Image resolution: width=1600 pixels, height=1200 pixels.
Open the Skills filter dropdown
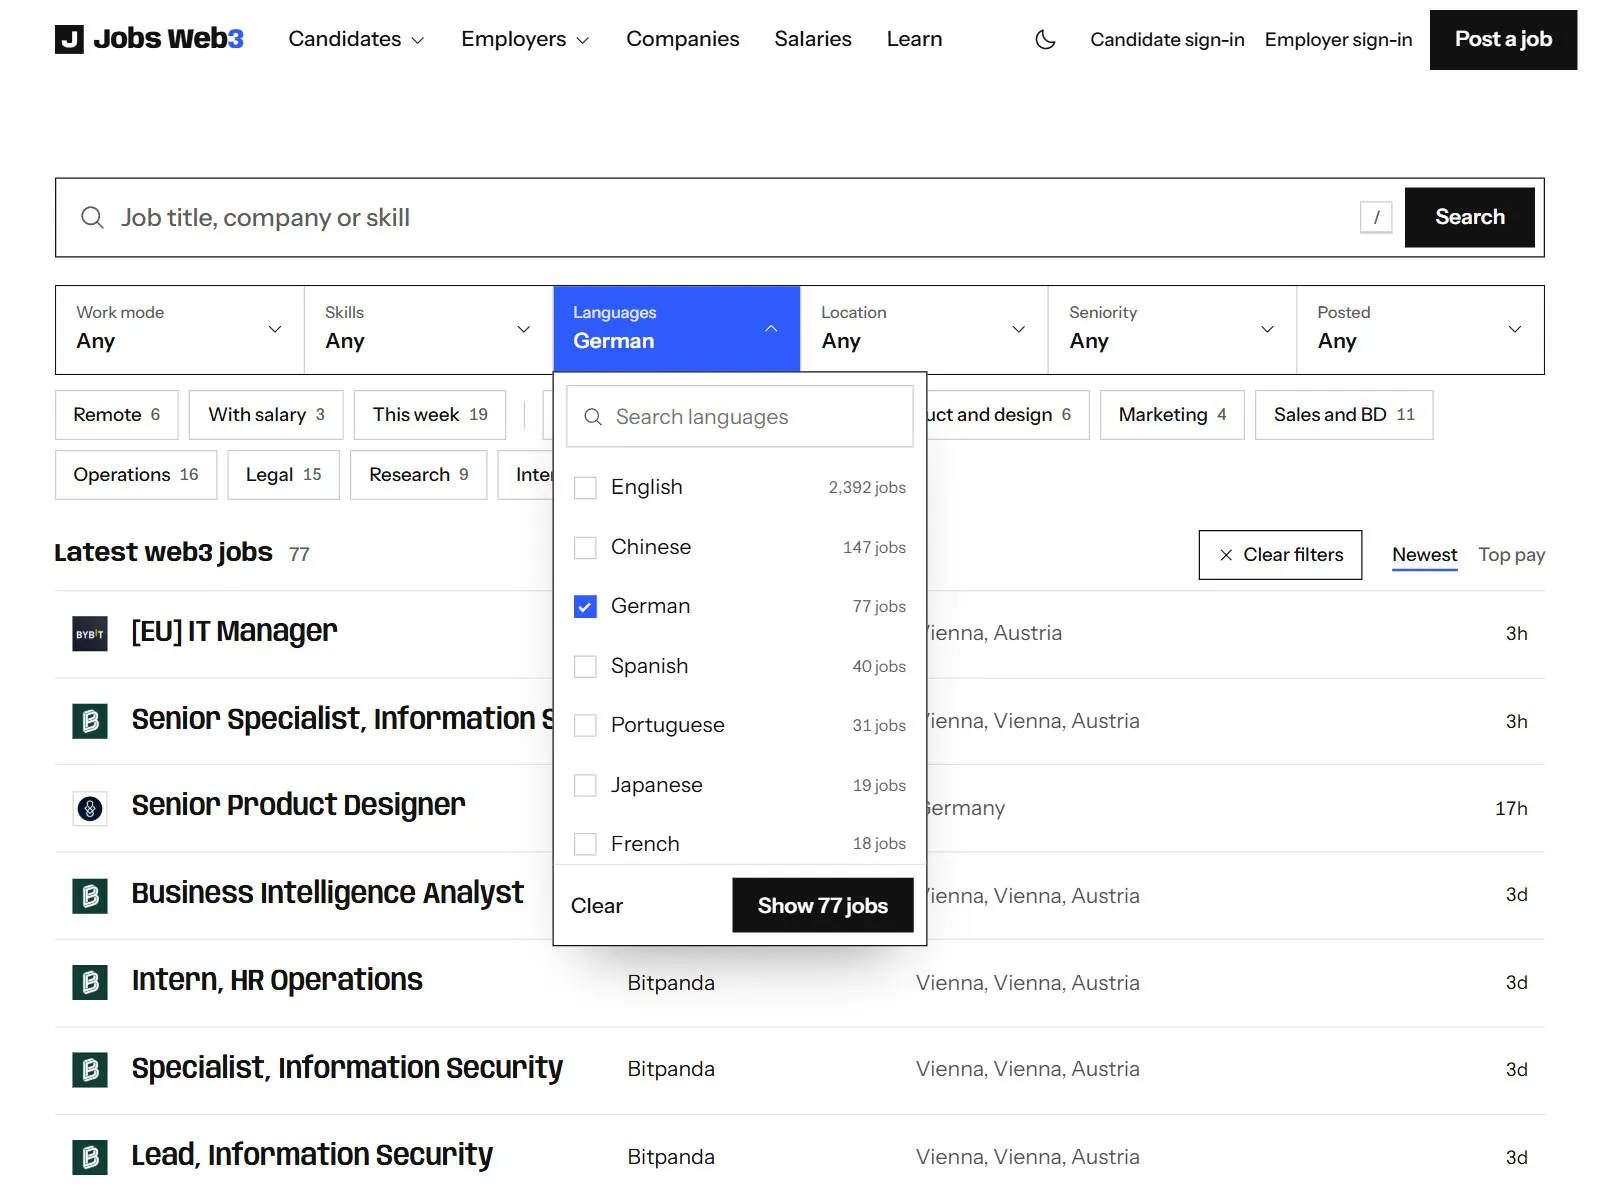(x=428, y=329)
